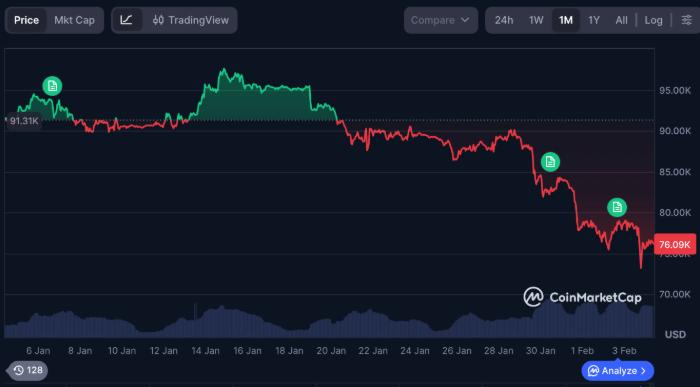Viewport: 700px width, 387px height.
Task: Select the 1M time range
Action: [x=566, y=20]
